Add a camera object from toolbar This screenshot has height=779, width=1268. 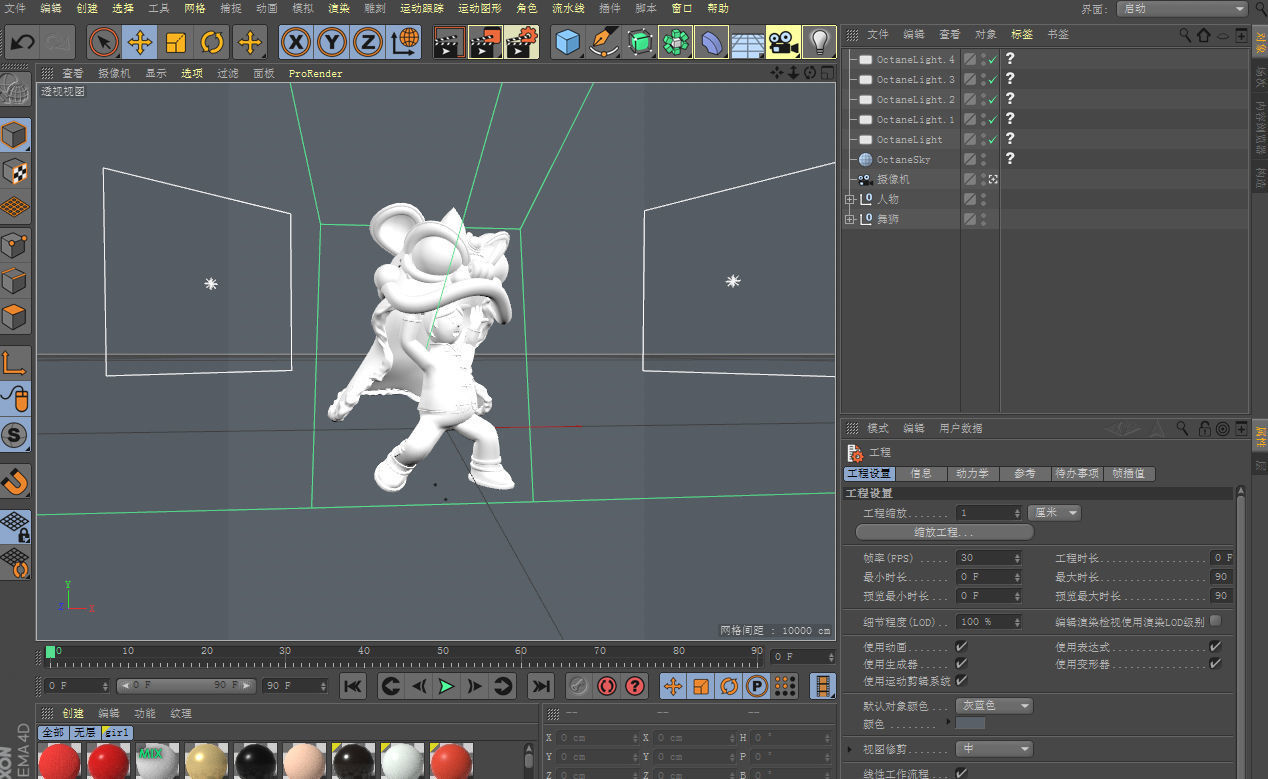783,43
